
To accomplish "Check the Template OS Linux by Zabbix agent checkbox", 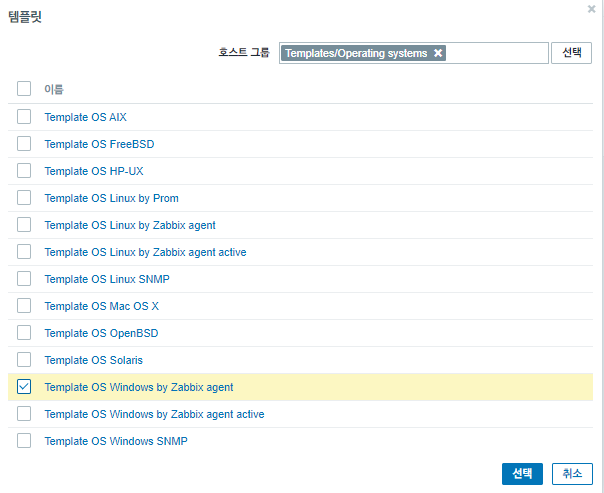I will point(24,225).
